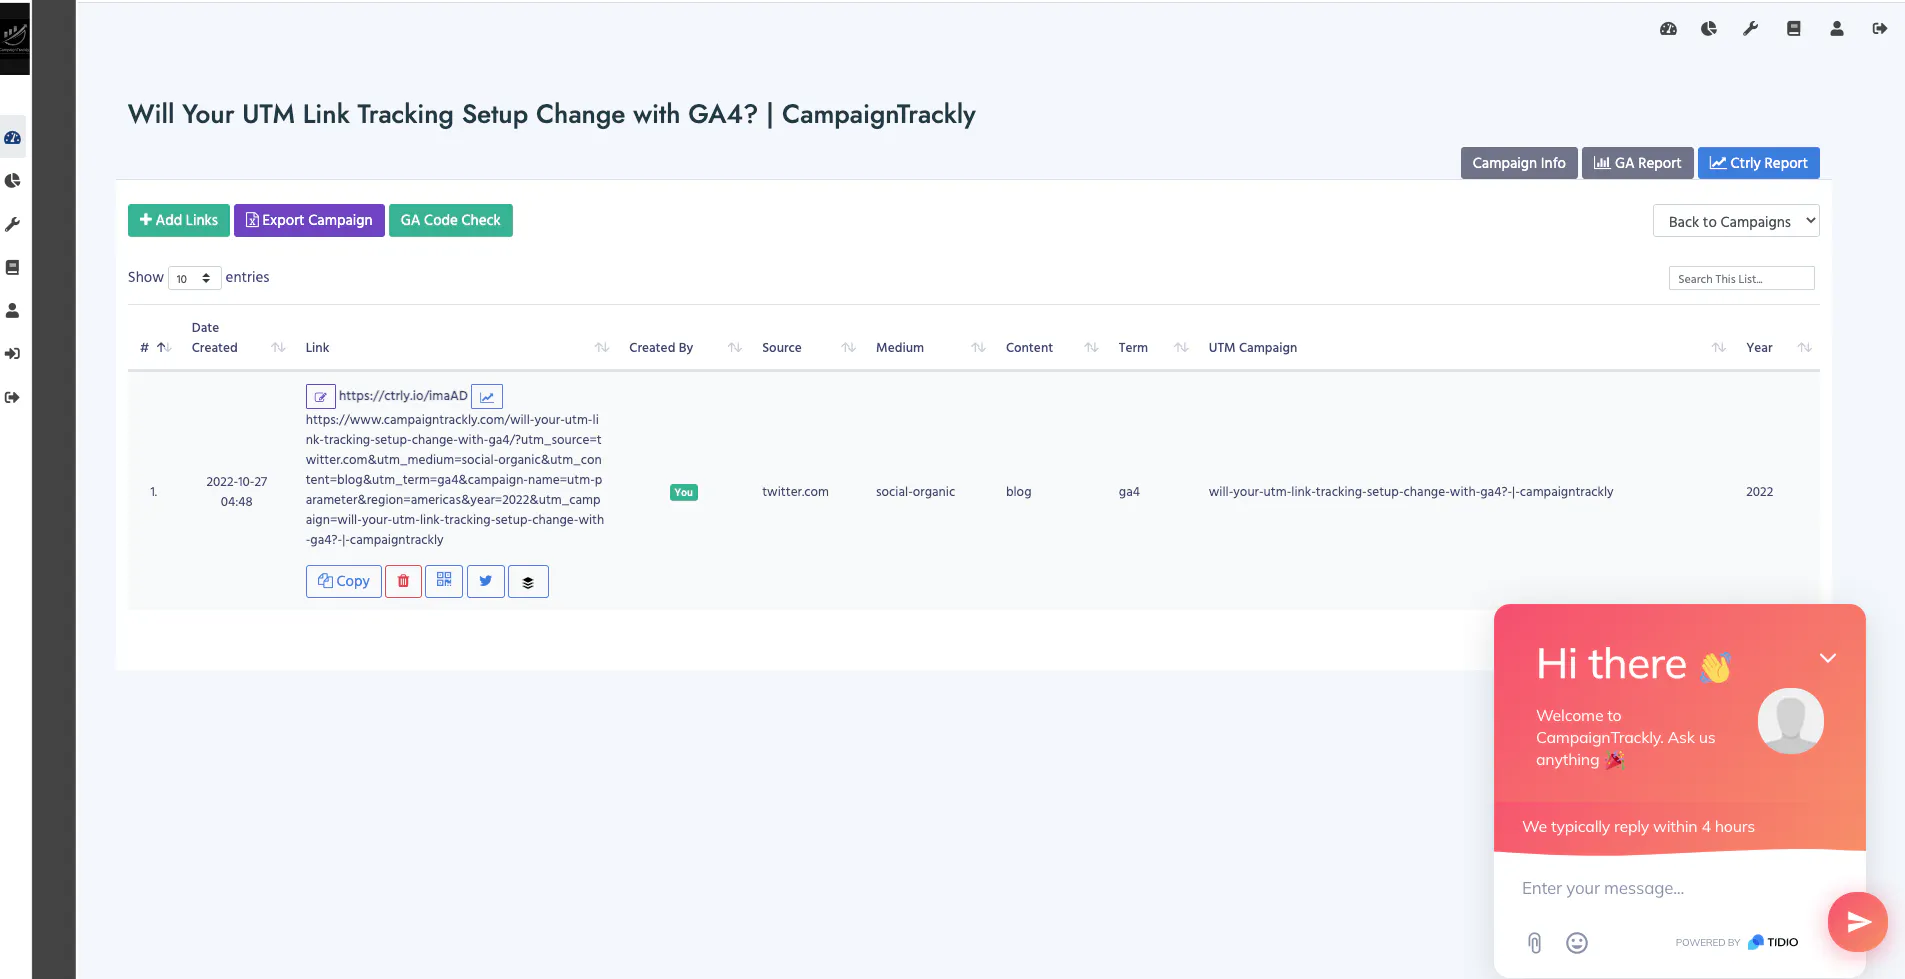1905x979 pixels.
Task: Open book icon in top bar
Action: tap(1794, 29)
